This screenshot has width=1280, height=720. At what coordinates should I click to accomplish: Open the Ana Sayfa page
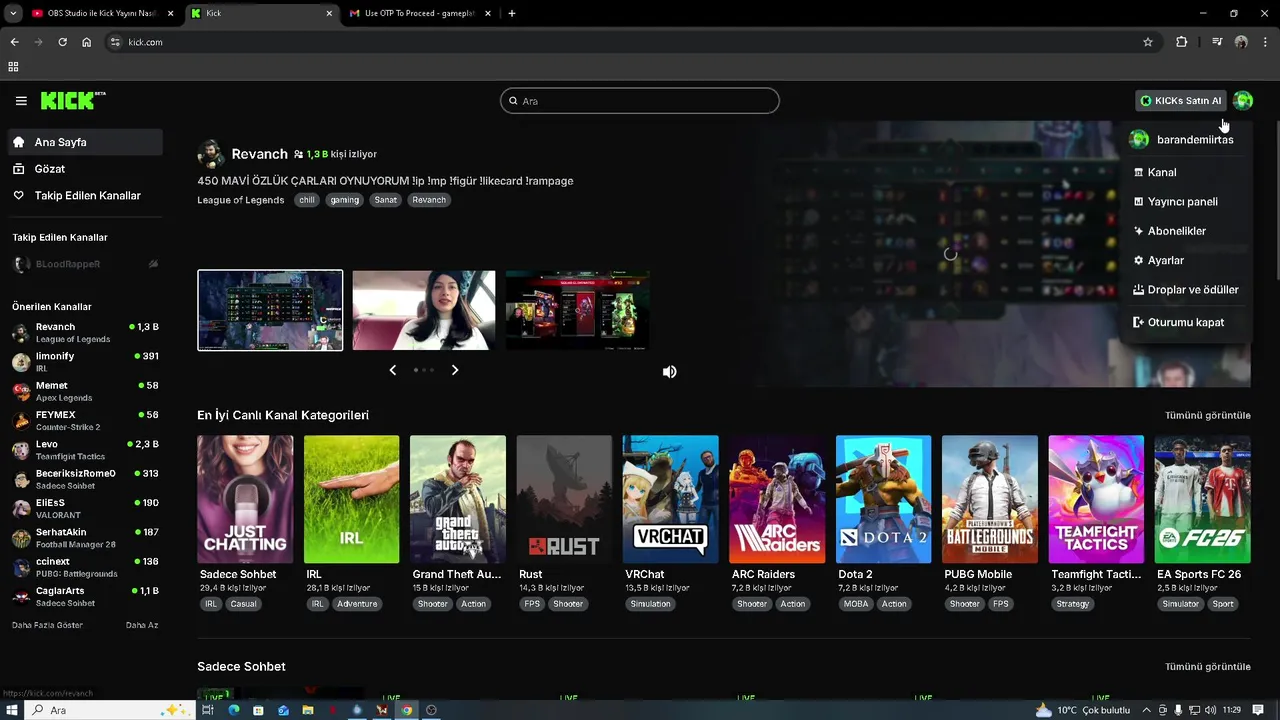point(84,142)
